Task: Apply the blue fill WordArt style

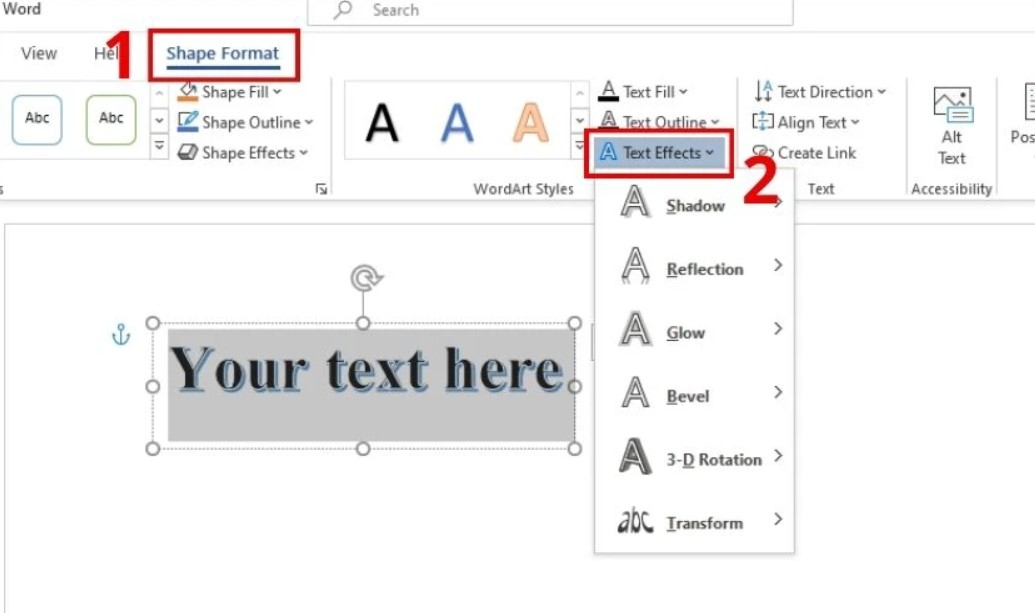Action: point(457,123)
